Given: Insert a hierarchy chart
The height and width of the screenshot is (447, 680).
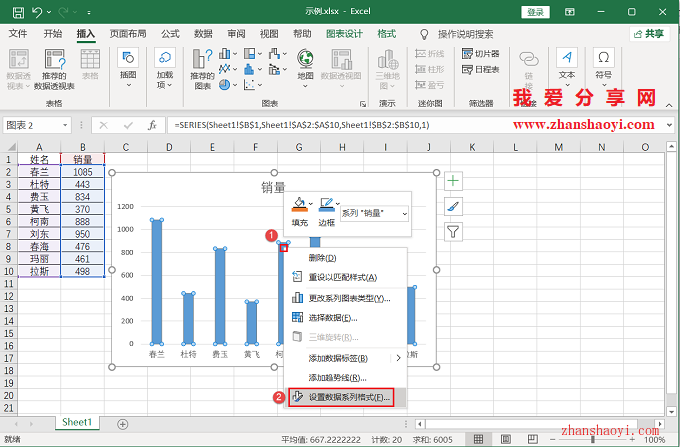Looking at the screenshot, I should point(249,54).
